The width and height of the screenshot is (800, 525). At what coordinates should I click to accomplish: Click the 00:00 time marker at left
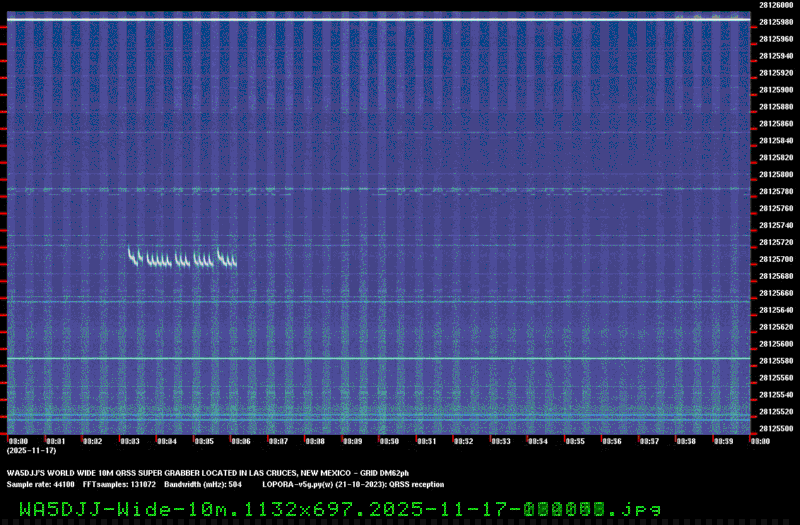pyautogui.click(x=18, y=440)
